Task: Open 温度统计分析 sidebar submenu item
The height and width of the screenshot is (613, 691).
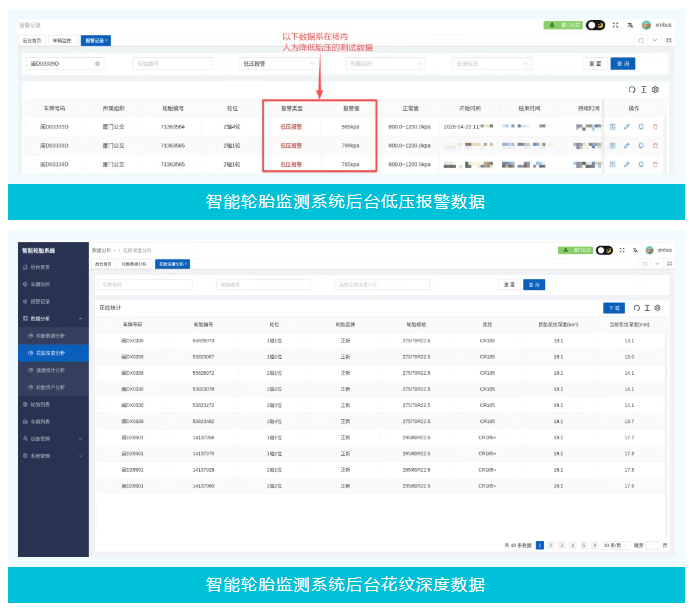Action: pyautogui.click(x=53, y=370)
